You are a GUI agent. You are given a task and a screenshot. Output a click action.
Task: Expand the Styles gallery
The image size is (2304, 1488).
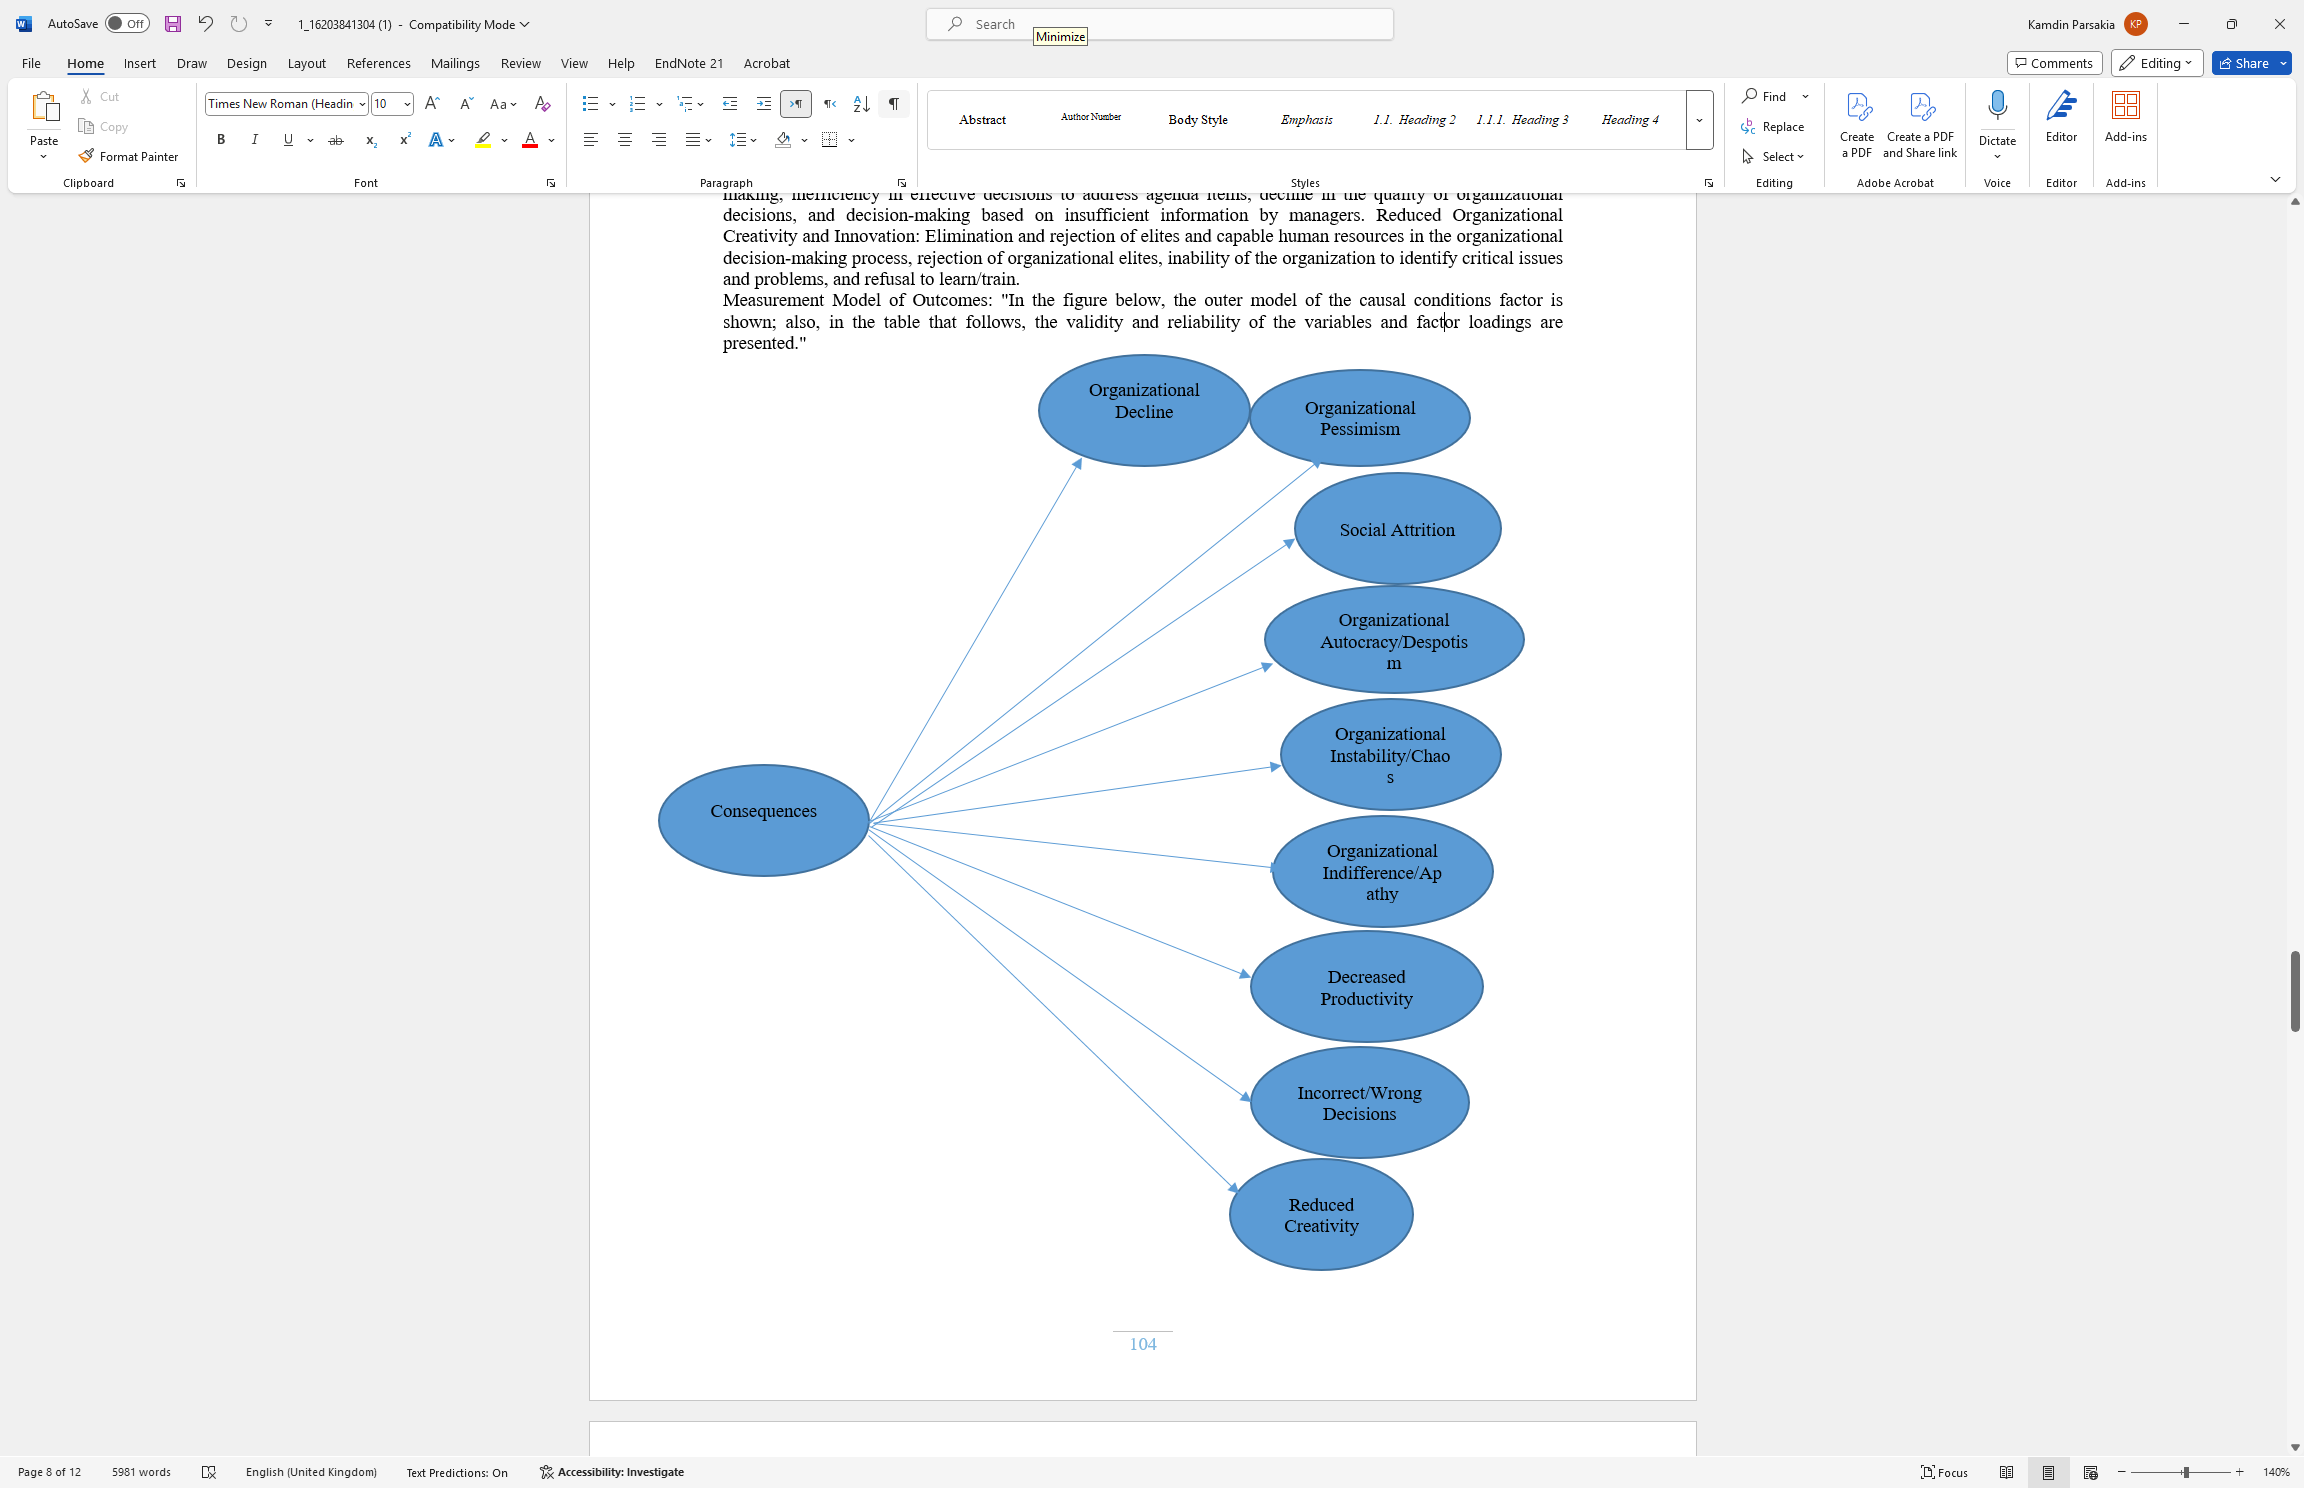1699,120
